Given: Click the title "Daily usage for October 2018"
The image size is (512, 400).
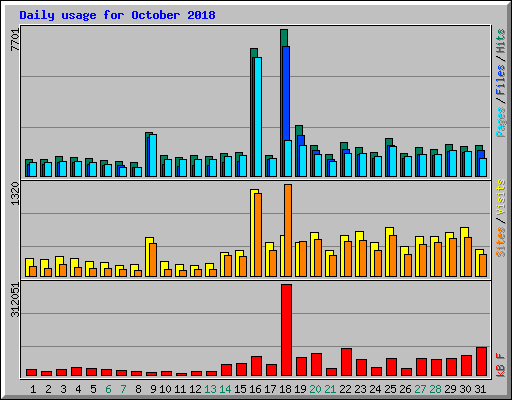Looking at the screenshot, I should (x=117, y=15).
